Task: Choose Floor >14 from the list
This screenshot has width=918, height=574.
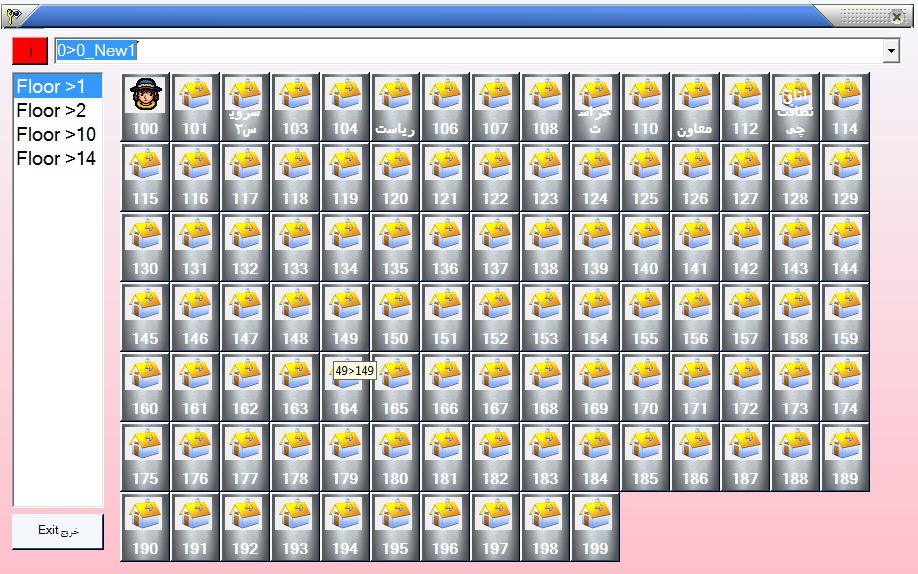Action: [55, 158]
